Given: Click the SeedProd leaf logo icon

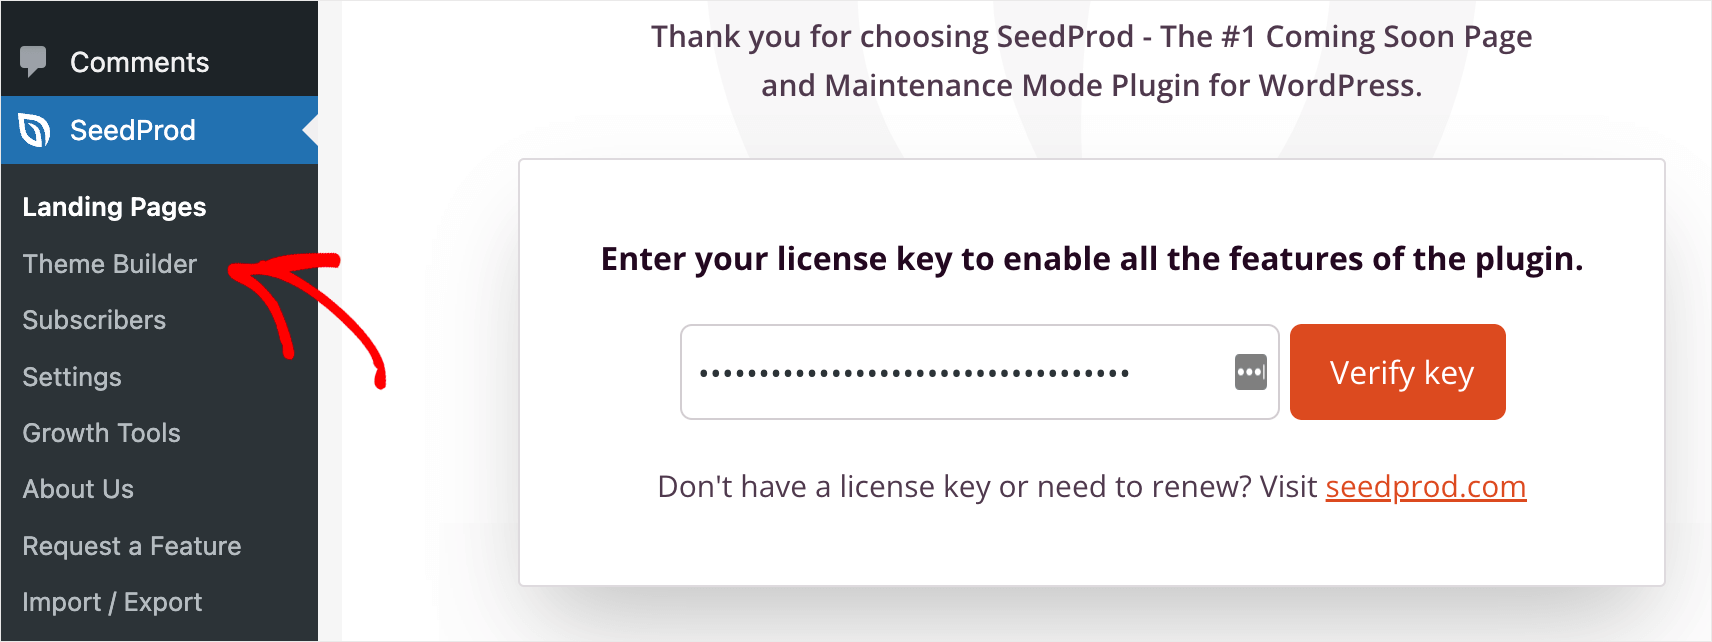Looking at the screenshot, I should click(x=34, y=130).
